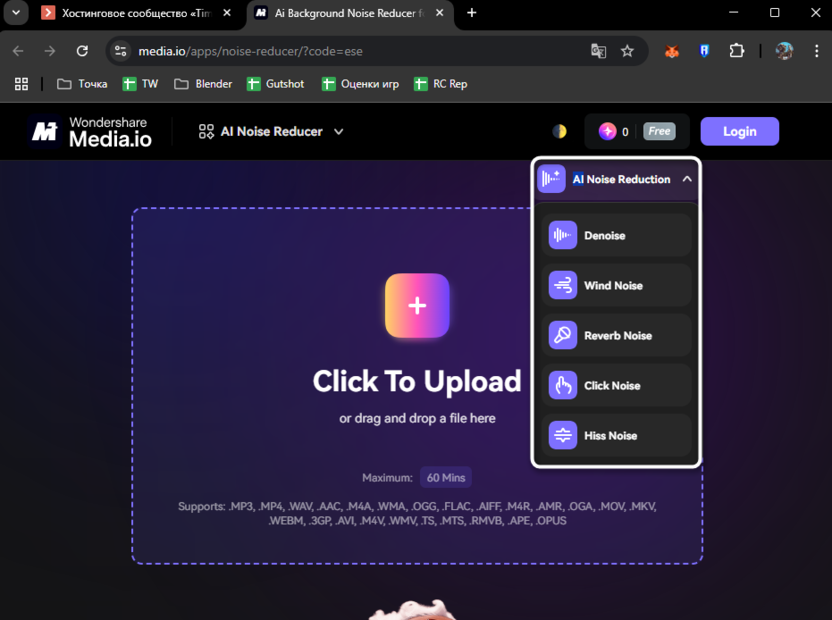Open the MetaMask fox extension

coord(672,51)
